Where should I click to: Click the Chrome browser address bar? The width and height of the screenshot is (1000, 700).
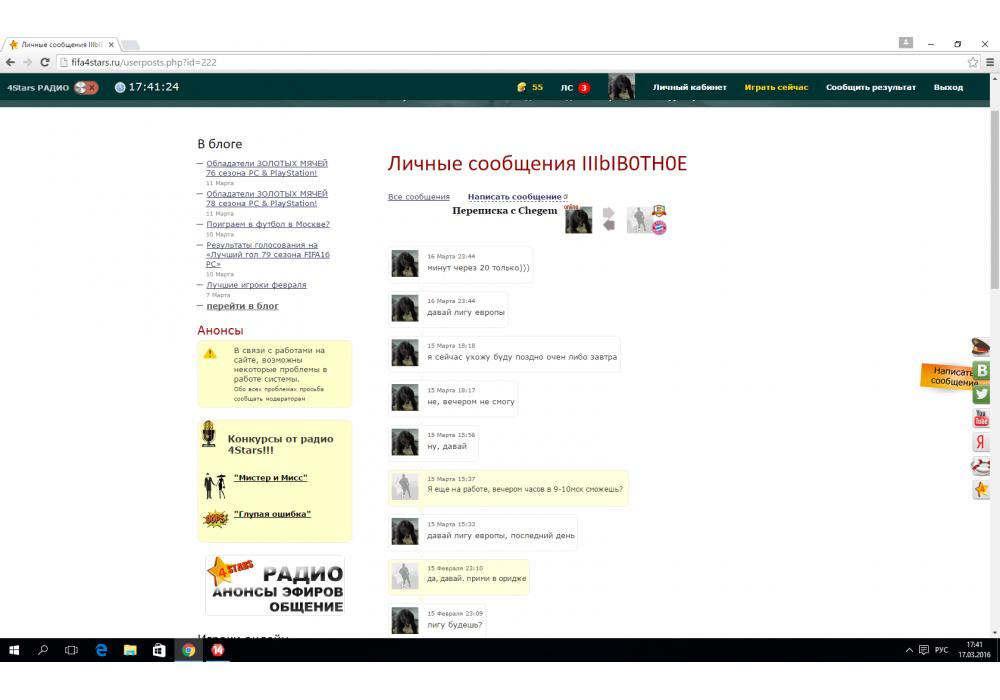coord(500,62)
